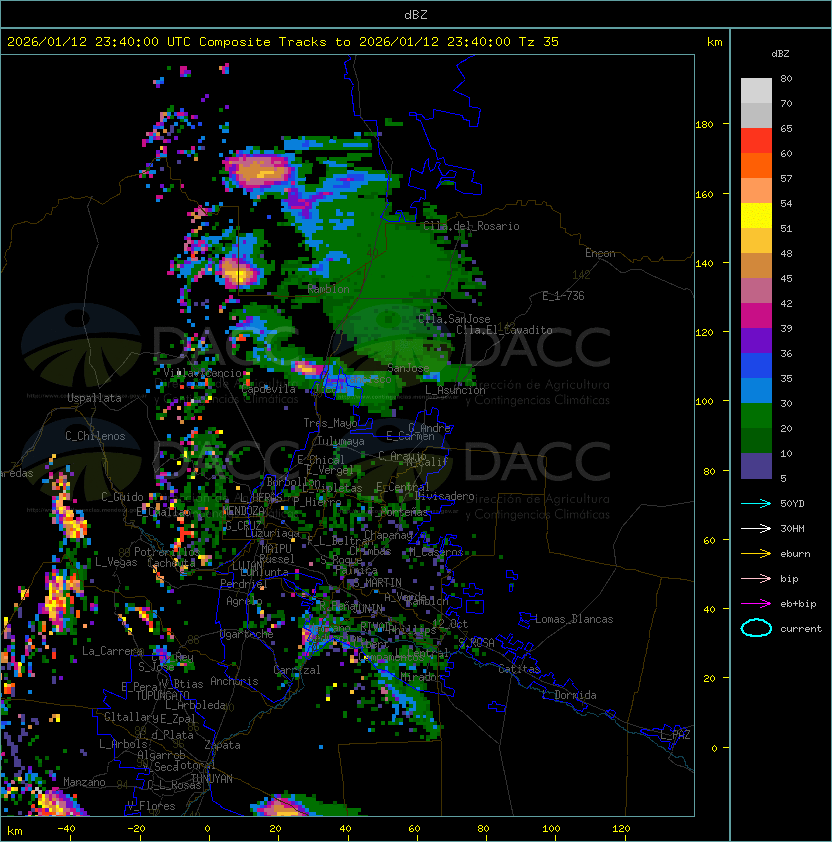Select the dark orange 60 dBZ block

click(756, 165)
